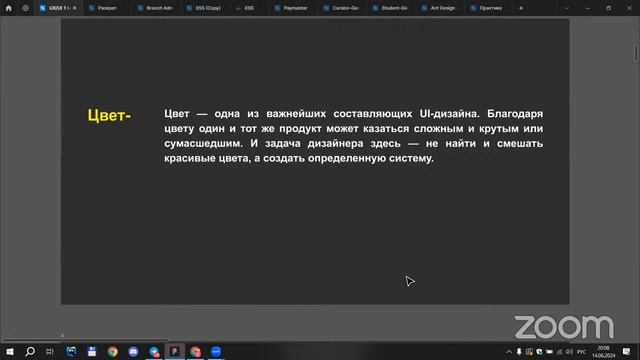Switch to the Branch Adm tab
This screenshot has height=360, width=640.
[x=156, y=8]
